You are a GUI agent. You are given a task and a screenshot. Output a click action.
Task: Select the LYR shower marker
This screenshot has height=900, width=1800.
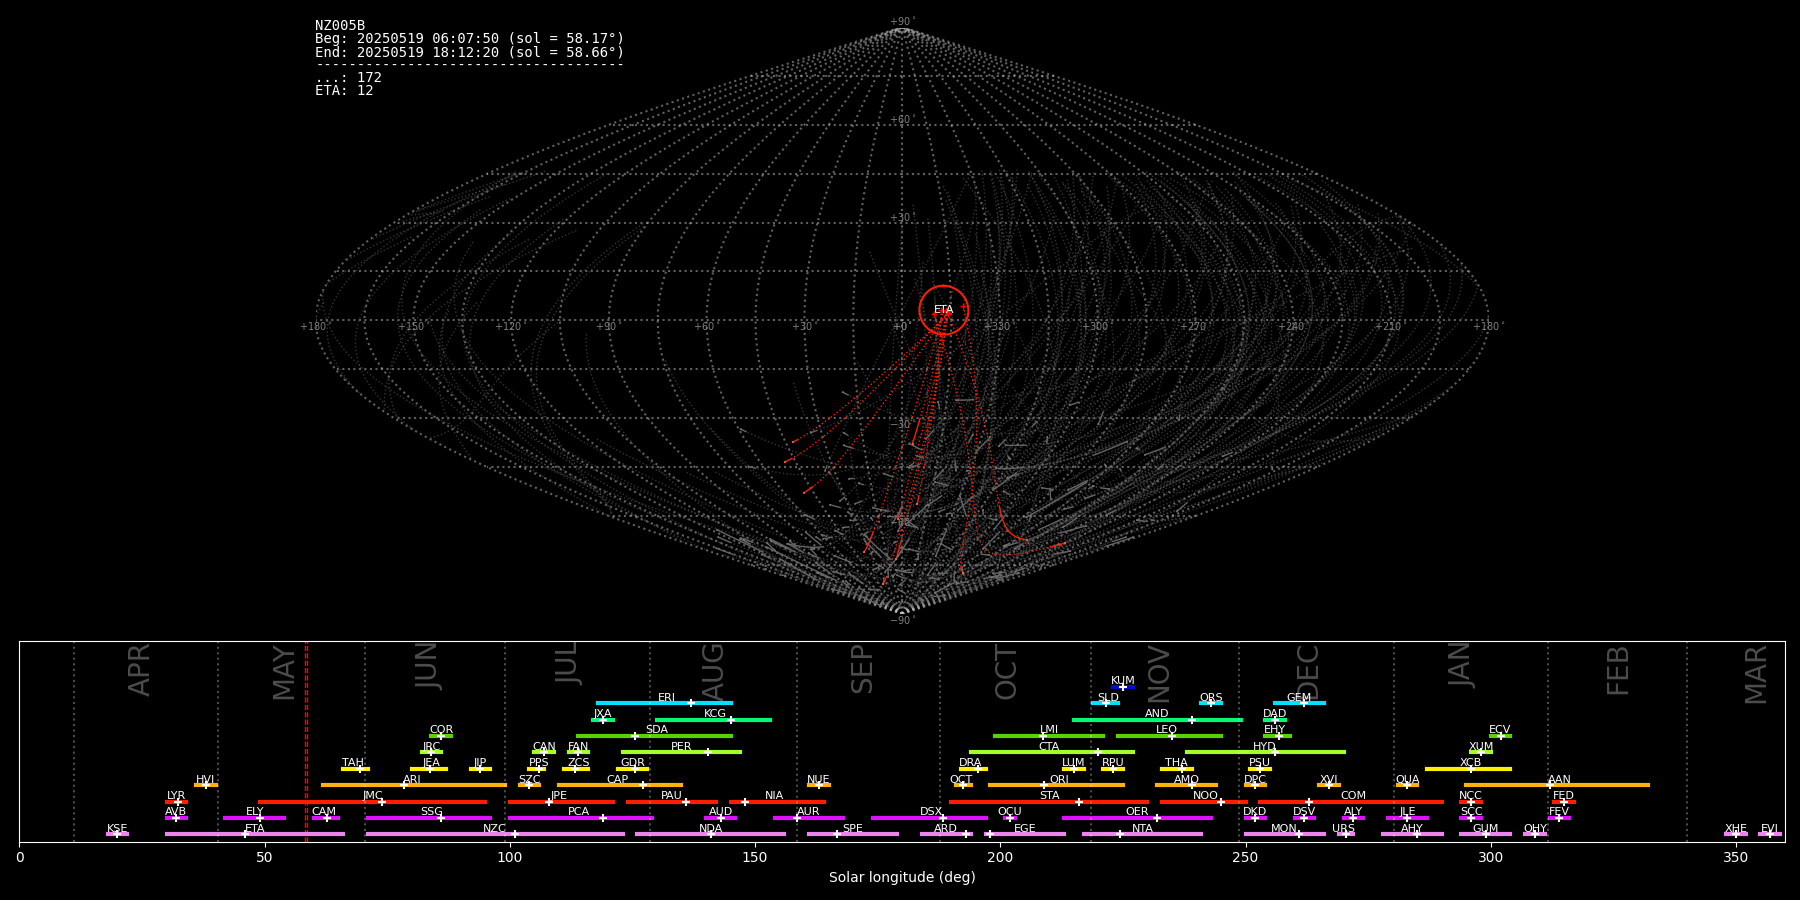178,802
